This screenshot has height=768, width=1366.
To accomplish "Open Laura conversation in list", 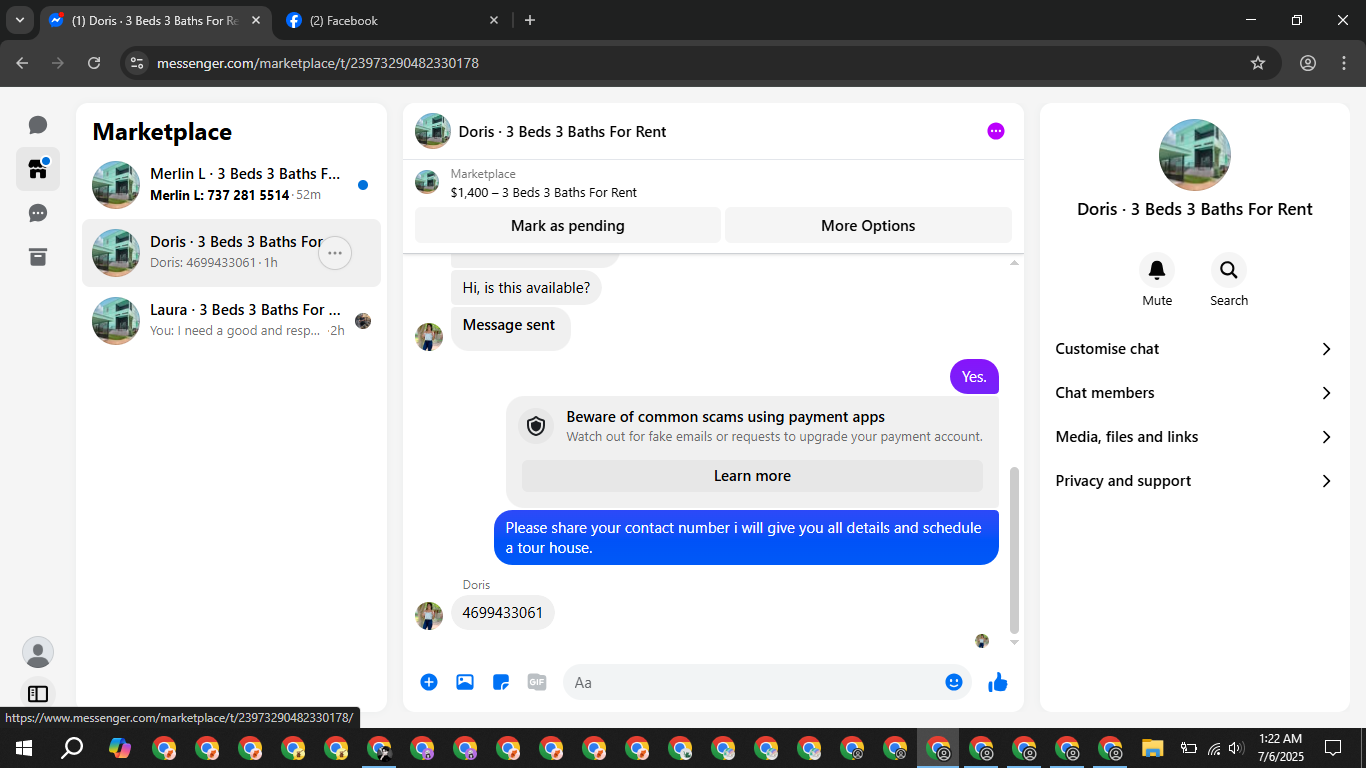I will click(x=231, y=321).
